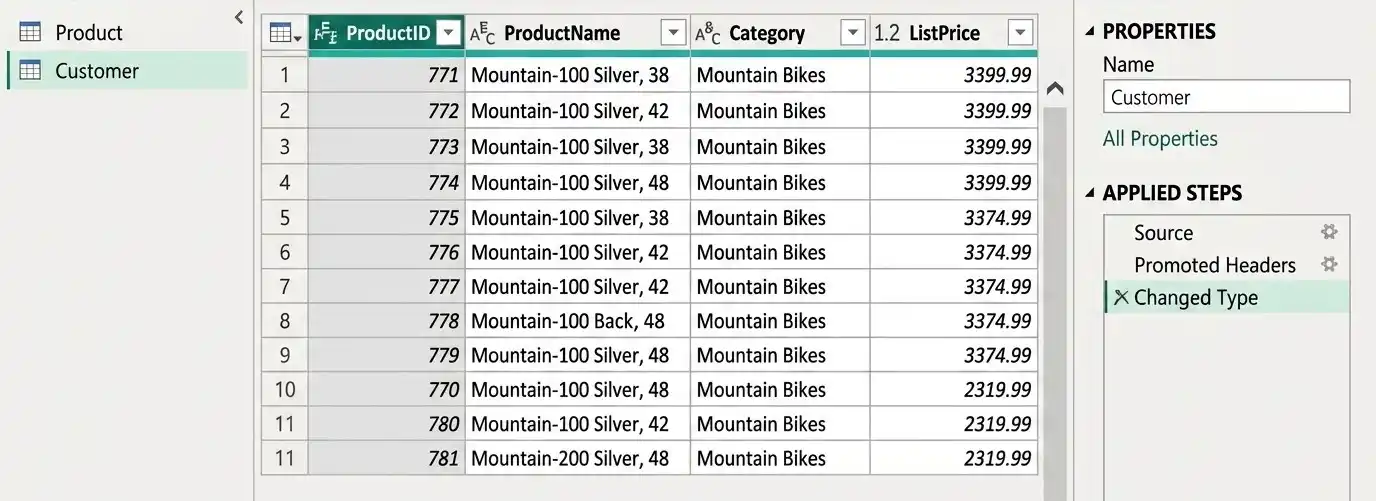The height and width of the screenshot is (501, 1376).
Task: Select row number 5
Action: (285, 218)
